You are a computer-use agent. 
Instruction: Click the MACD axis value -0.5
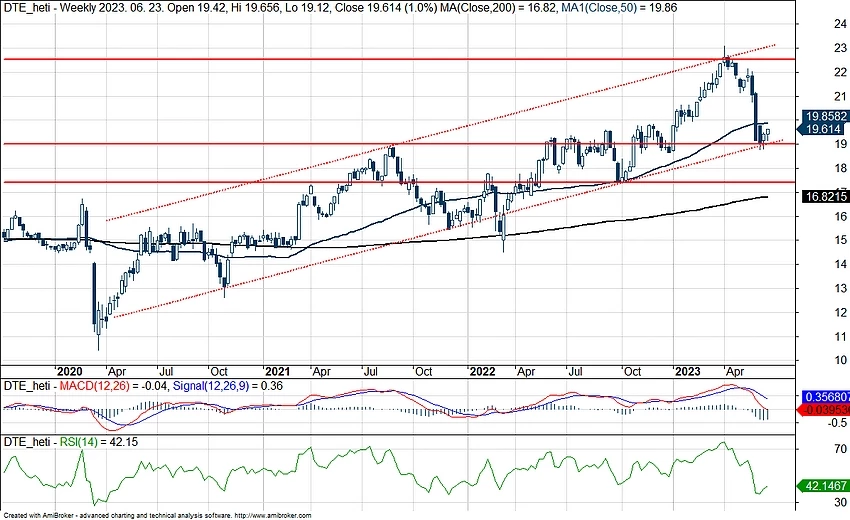click(837, 423)
